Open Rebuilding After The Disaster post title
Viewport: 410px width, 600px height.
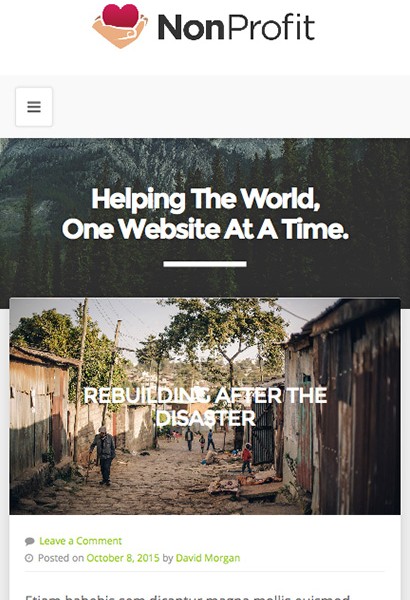pyautogui.click(x=205, y=407)
